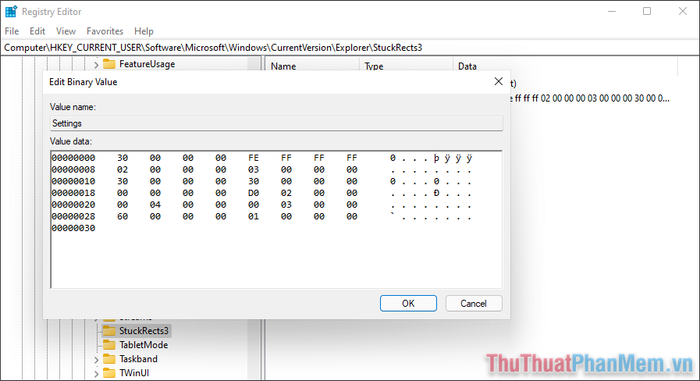Click the ASCII Ð character in row 00000018
This screenshot has height=381, width=700.
(x=436, y=193)
